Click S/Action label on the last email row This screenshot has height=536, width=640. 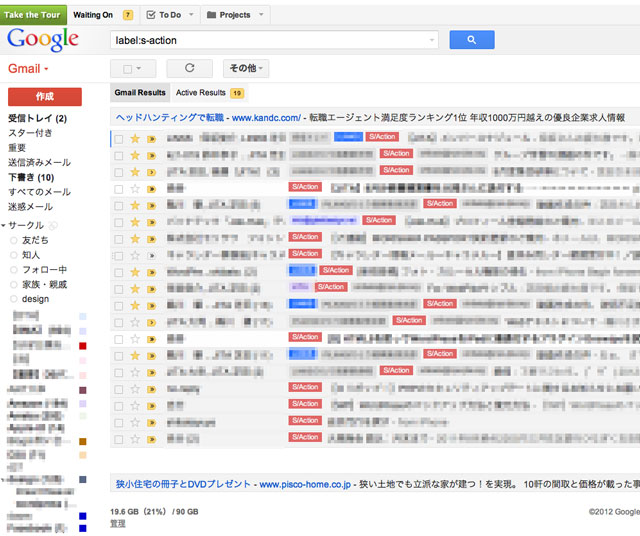[x=305, y=437]
